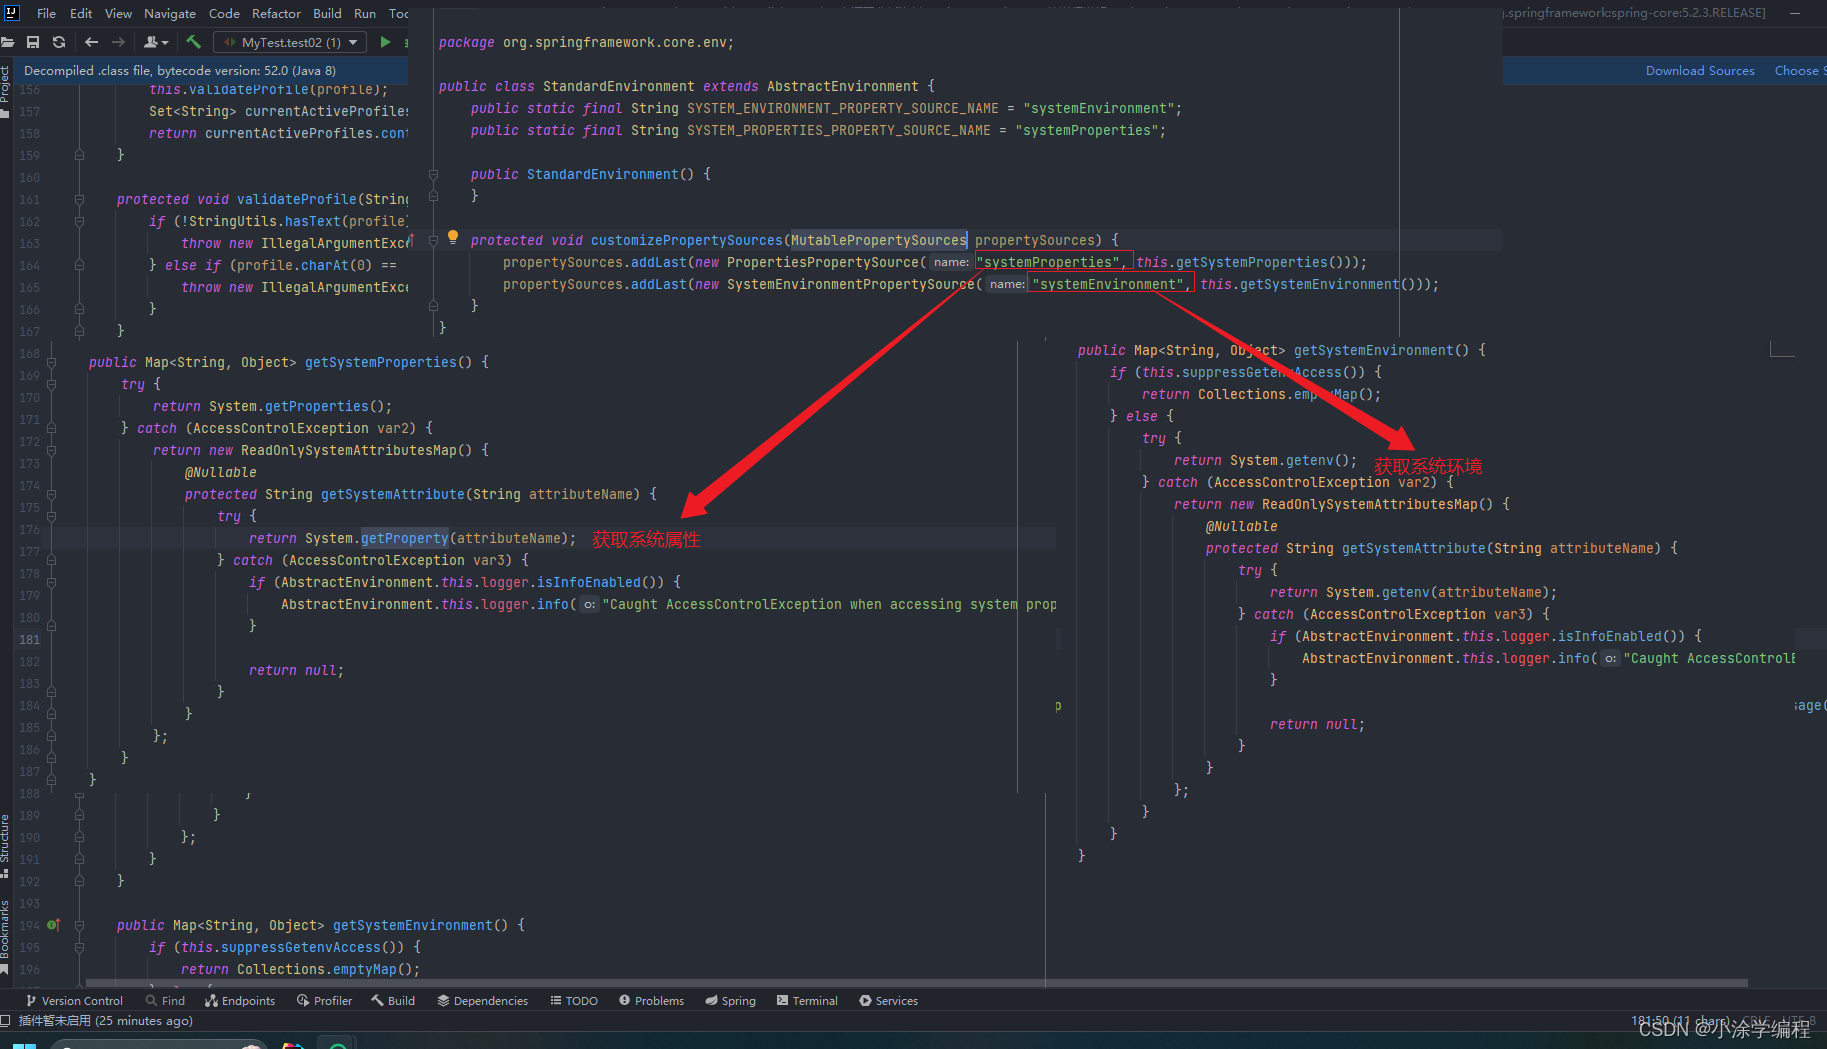This screenshot has height=1049, width=1827.
Task: Click the "systemEnvironment" string argument
Action: point(1108,284)
